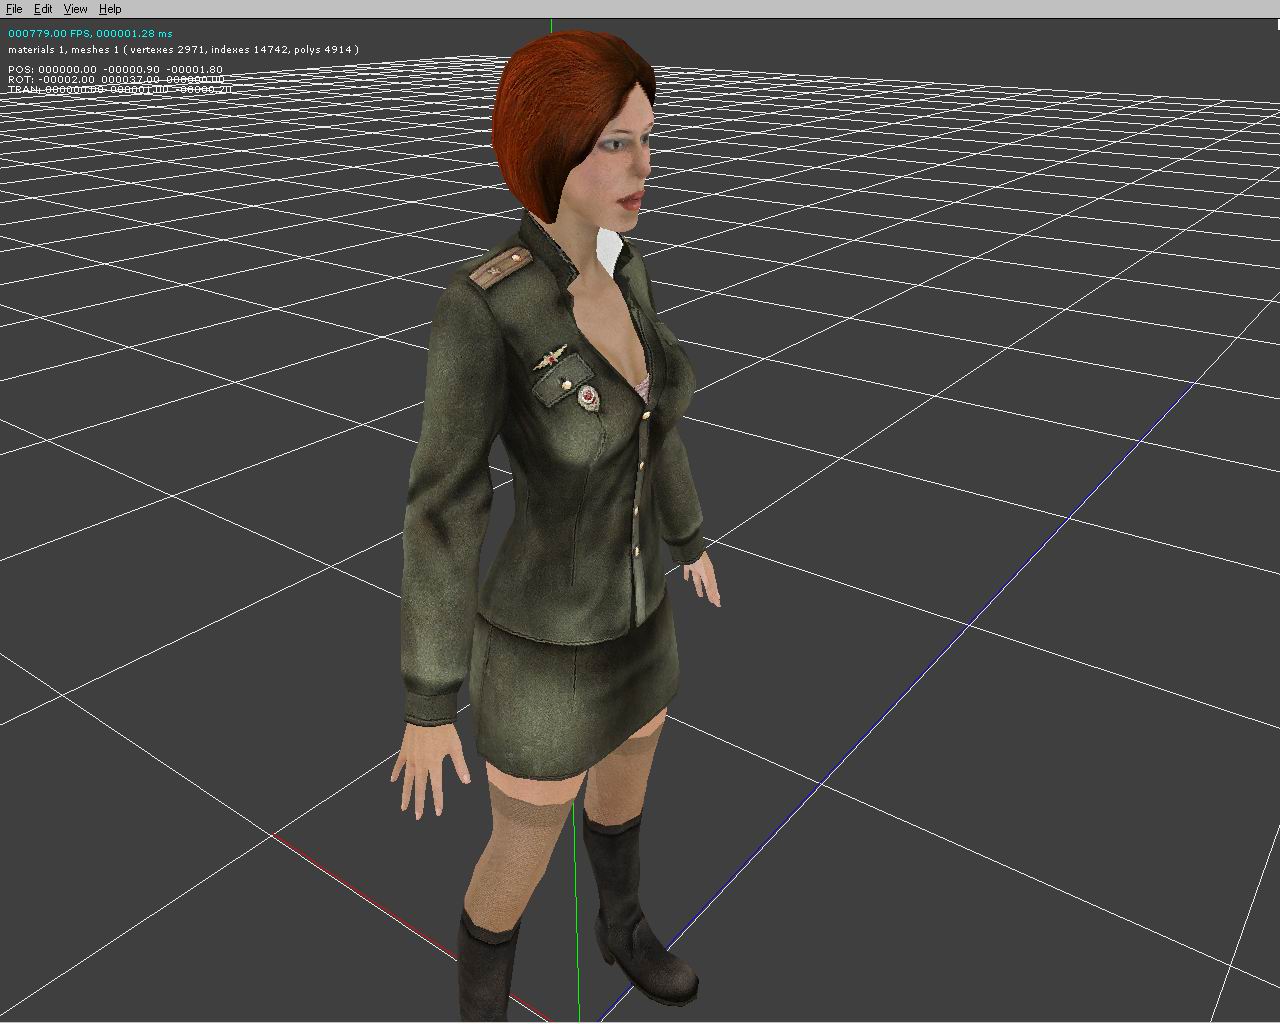
Task: Click the ROT rotation readout
Action: [x=116, y=79]
